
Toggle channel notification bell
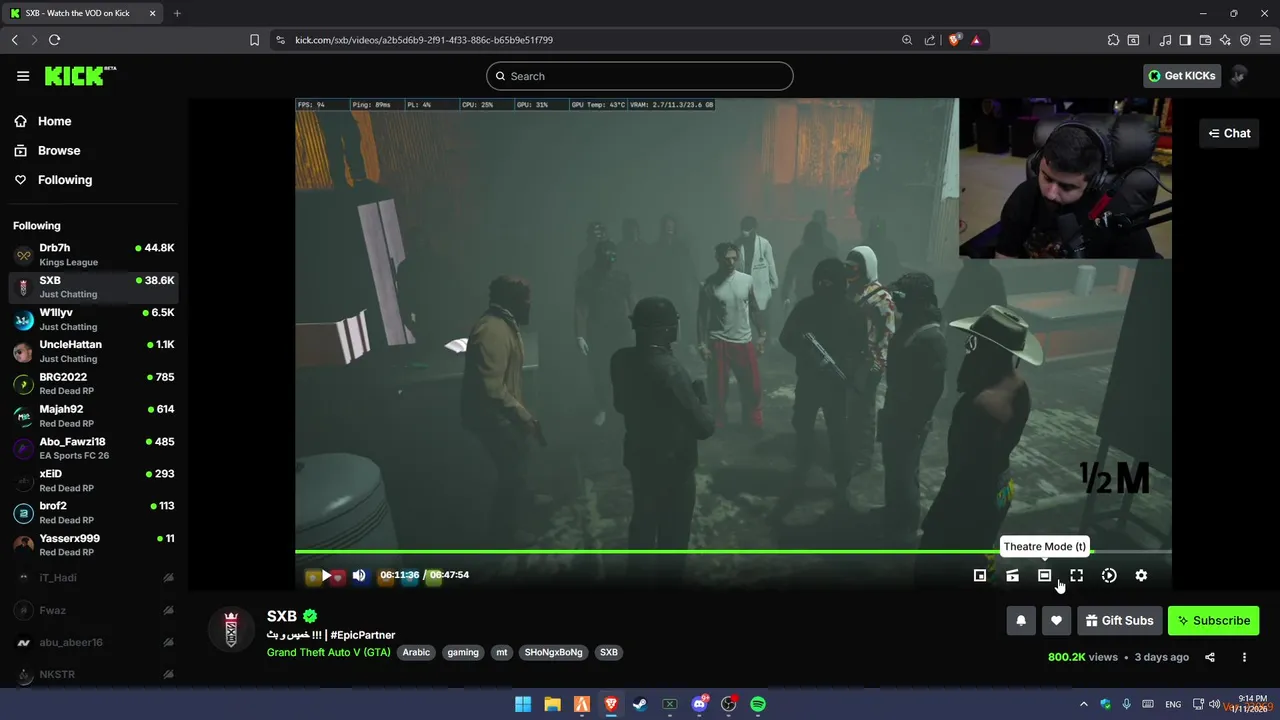pos(1021,620)
